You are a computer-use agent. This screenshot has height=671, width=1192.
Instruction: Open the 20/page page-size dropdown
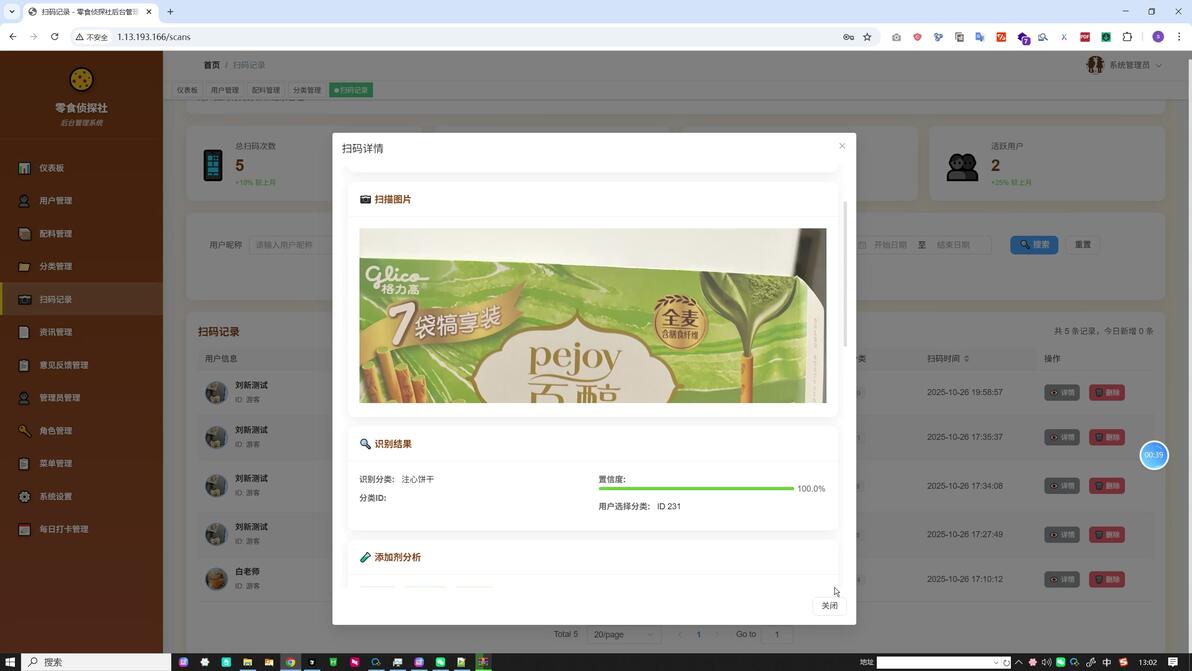pos(623,635)
